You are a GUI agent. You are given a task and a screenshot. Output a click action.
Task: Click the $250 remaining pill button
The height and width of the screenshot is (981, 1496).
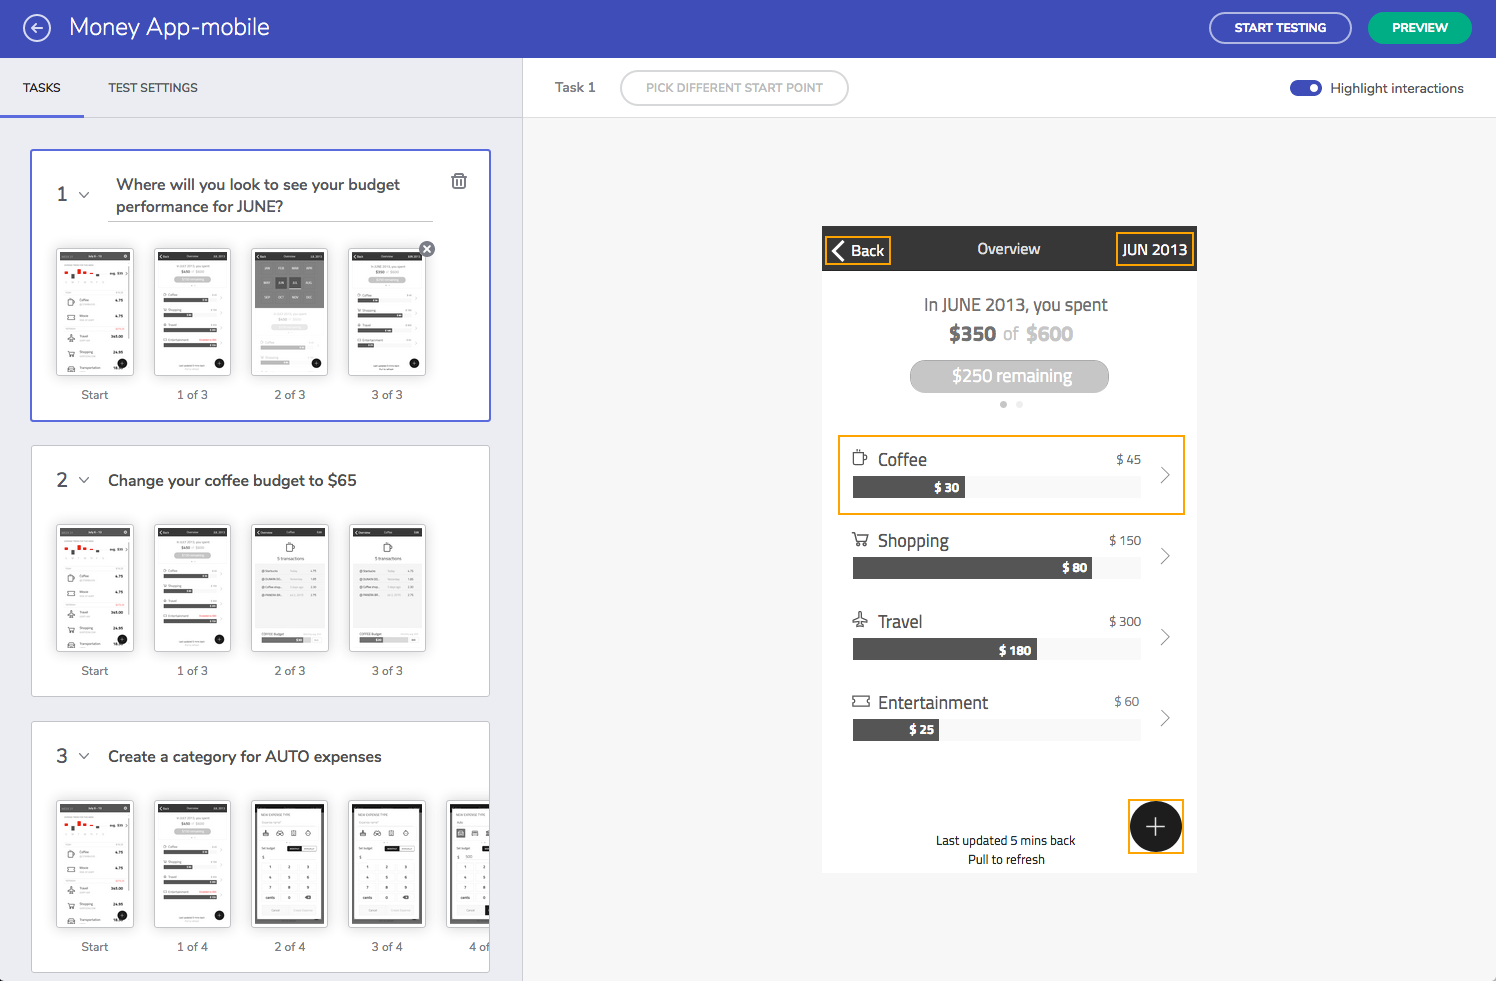(1009, 376)
